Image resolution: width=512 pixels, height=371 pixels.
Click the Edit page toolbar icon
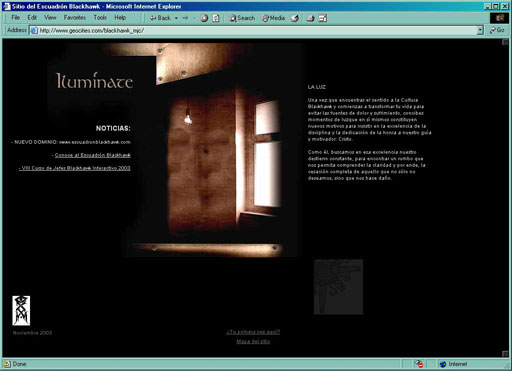coord(323,18)
